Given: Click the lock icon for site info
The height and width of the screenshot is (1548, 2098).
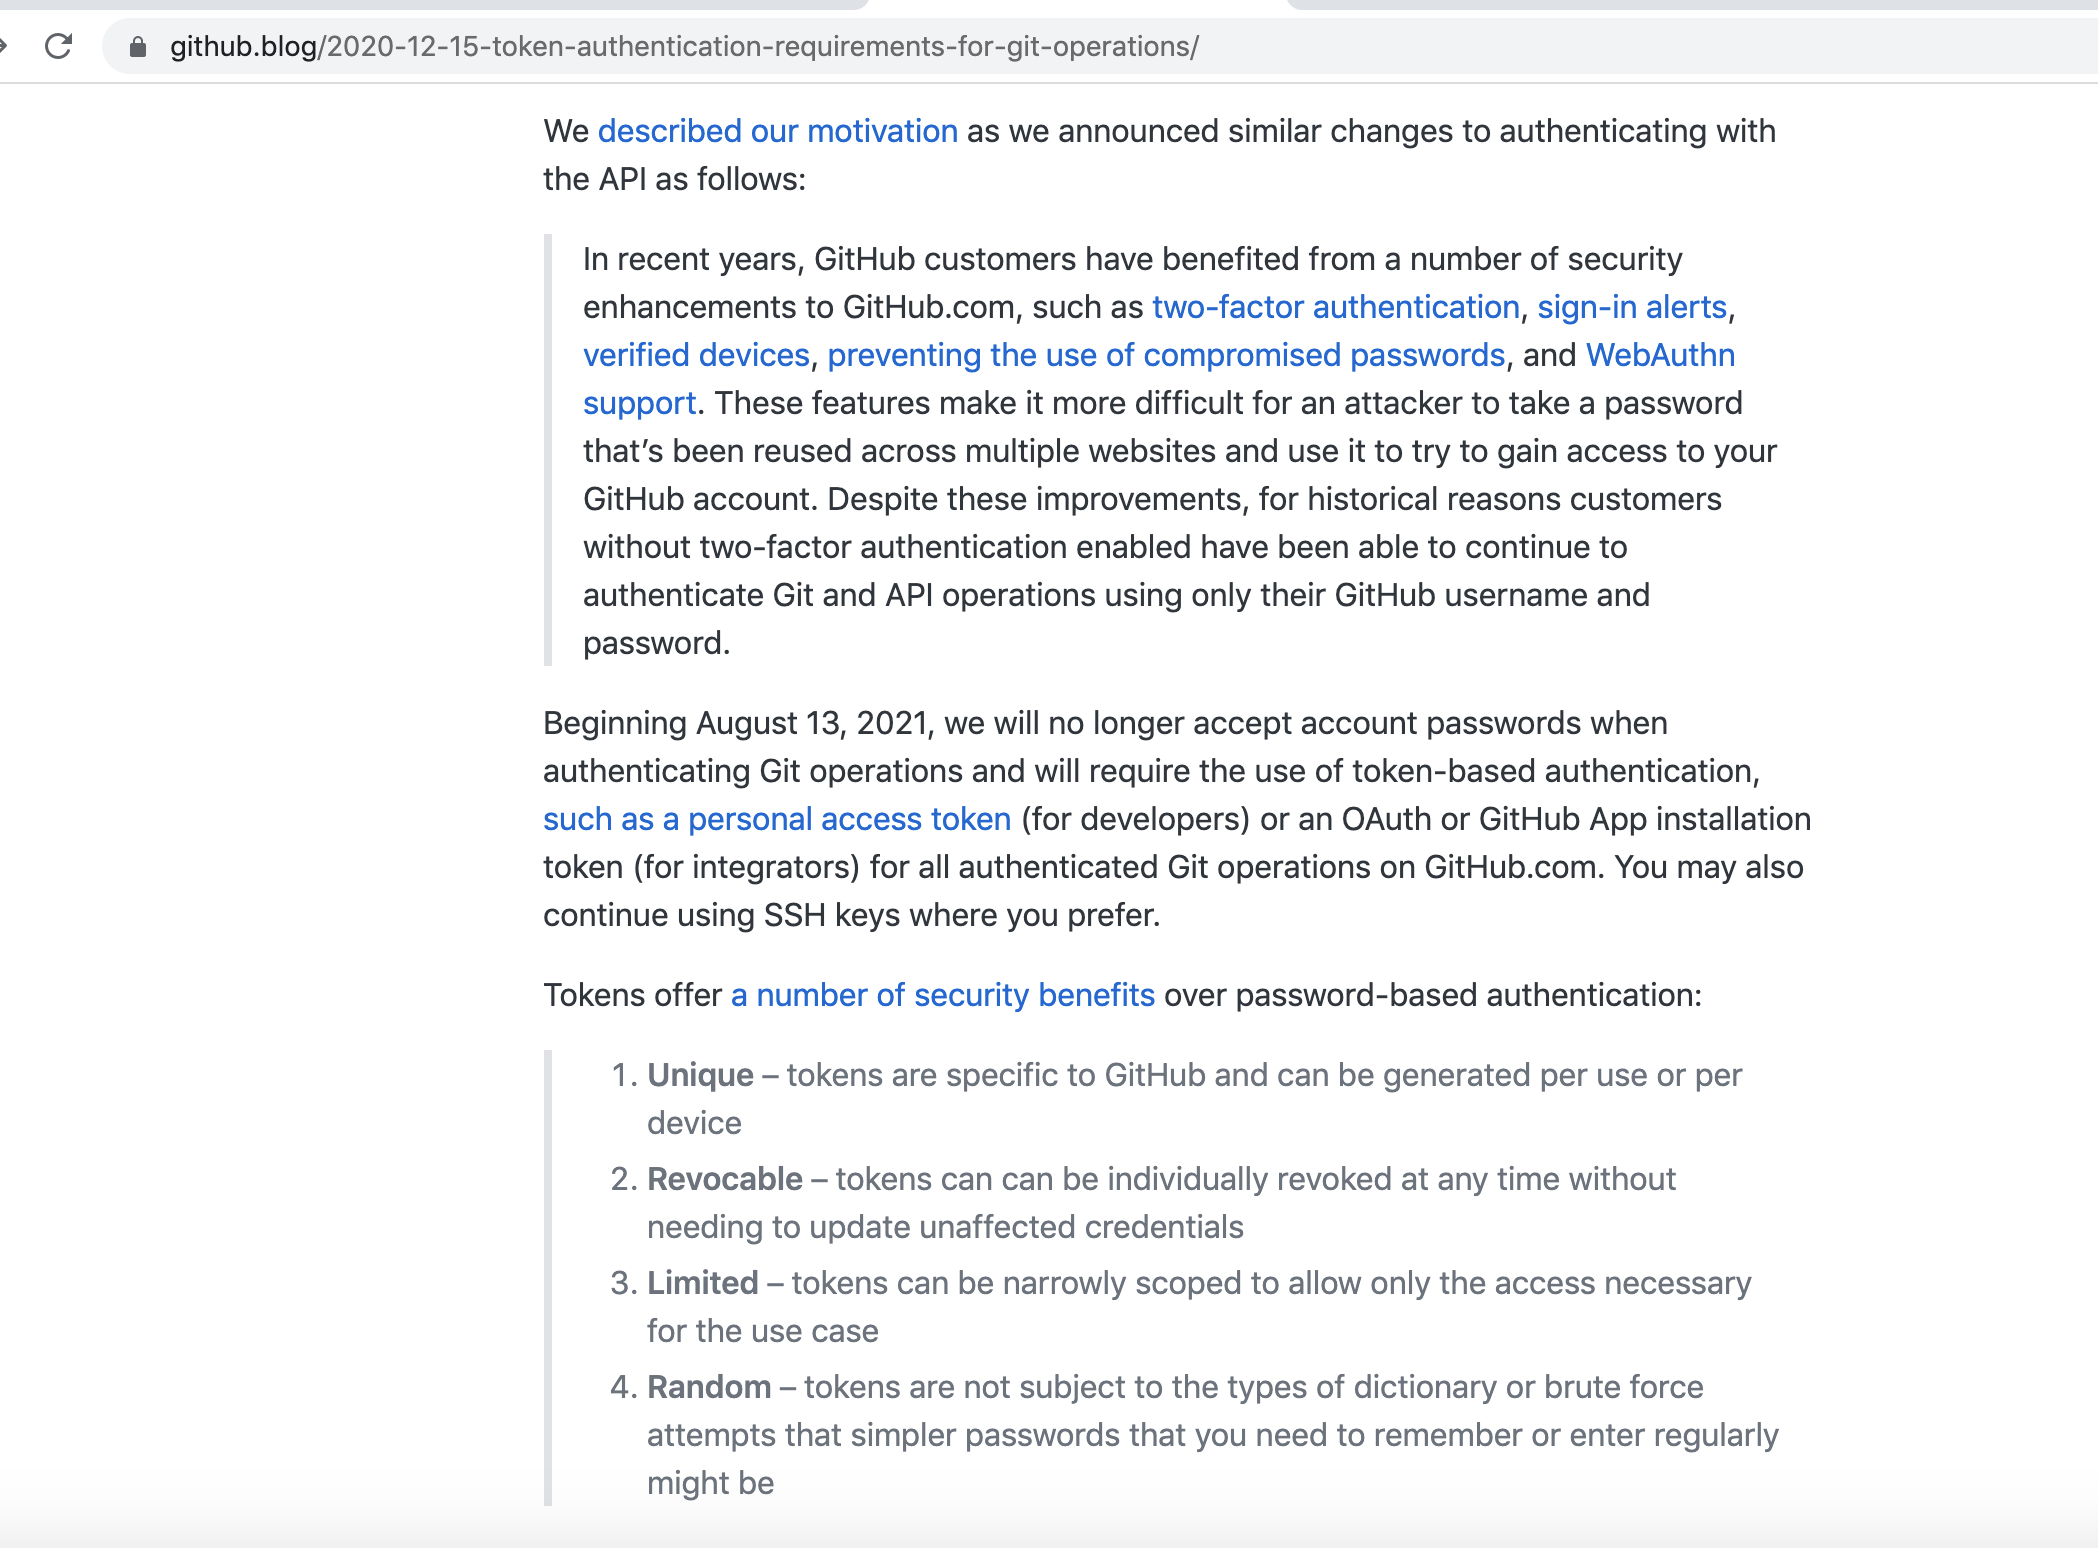Looking at the screenshot, I should pyautogui.click(x=138, y=47).
